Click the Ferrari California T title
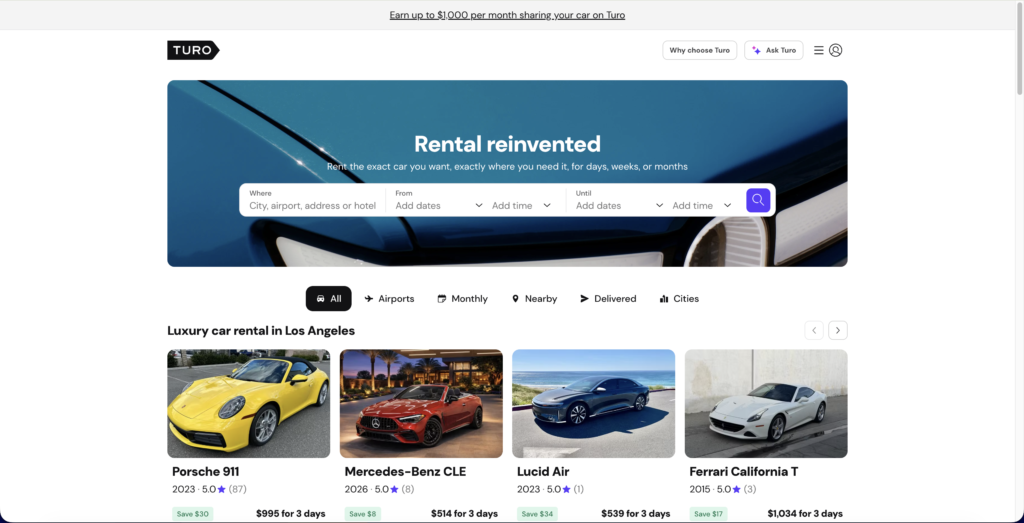Screen dimensions: 1024x523 (x=744, y=471)
